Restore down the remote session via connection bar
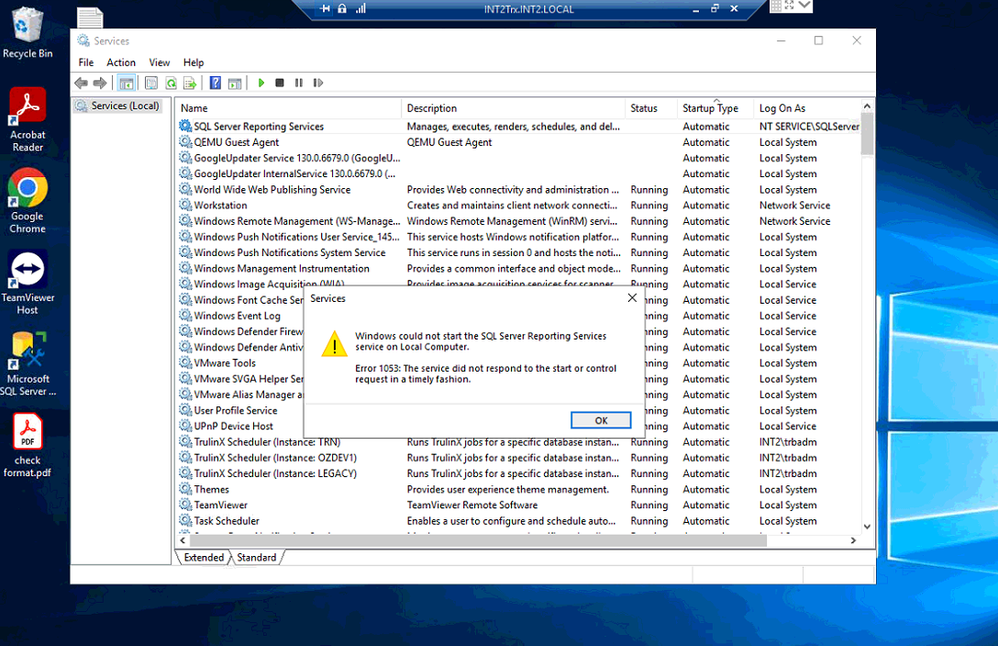 click(x=715, y=9)
